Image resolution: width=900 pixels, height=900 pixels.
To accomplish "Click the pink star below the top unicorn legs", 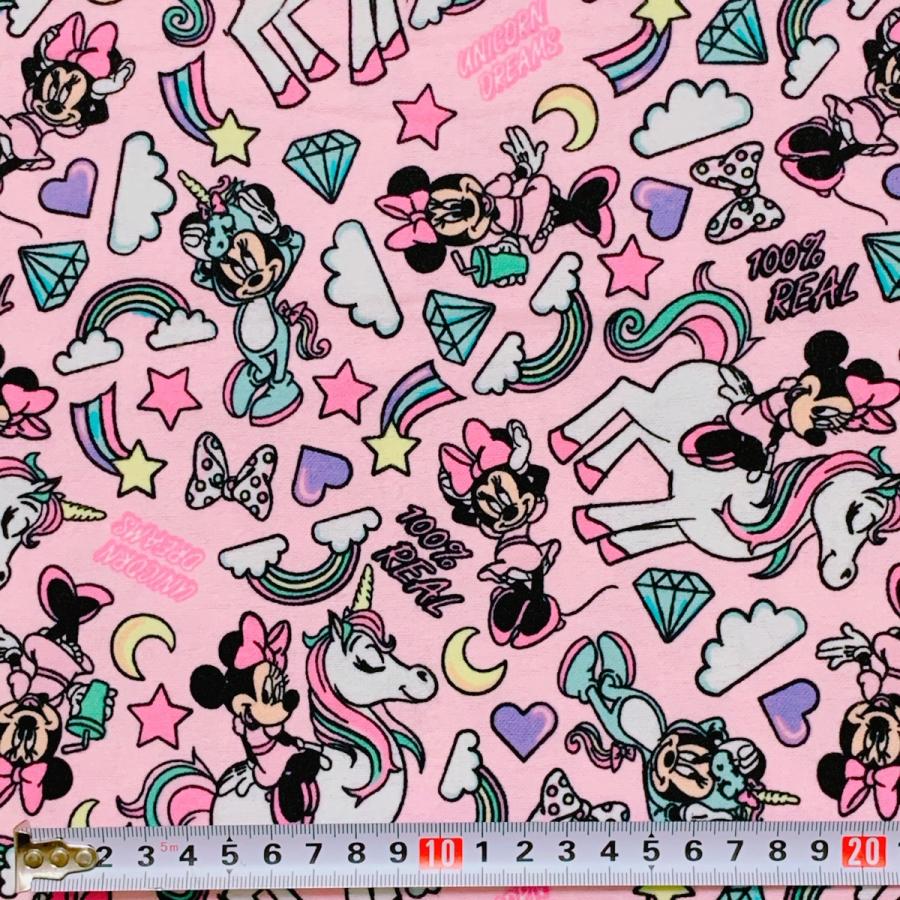I will tap(423, 117).
